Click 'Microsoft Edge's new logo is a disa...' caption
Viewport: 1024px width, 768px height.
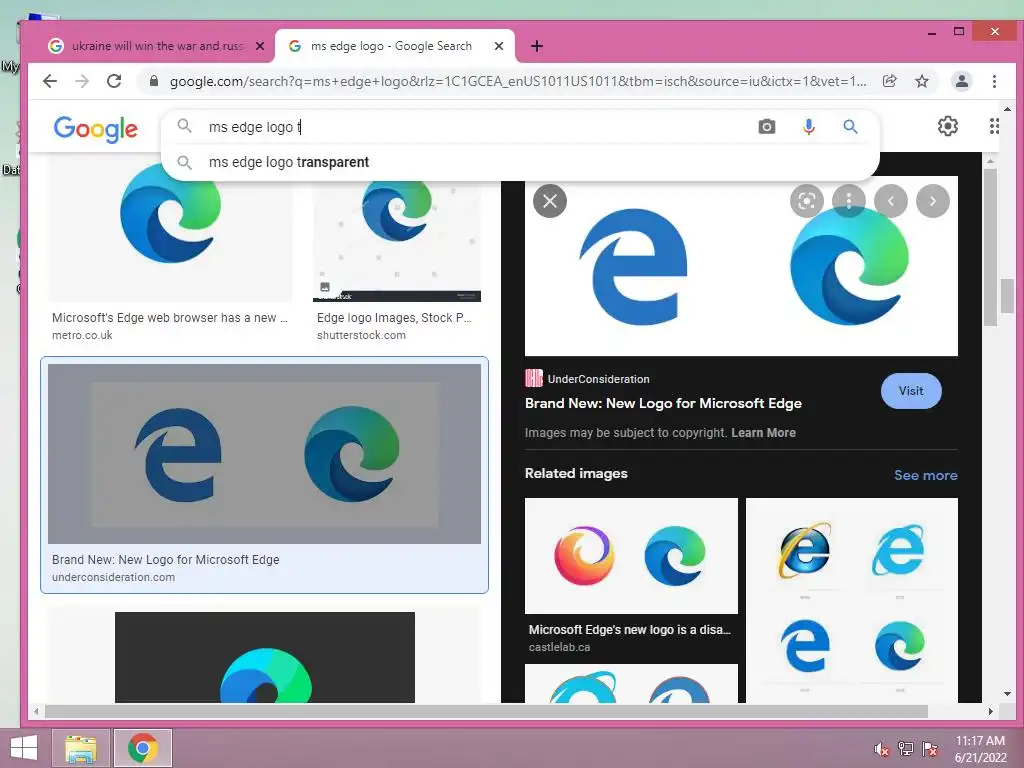tap(630, 630)
